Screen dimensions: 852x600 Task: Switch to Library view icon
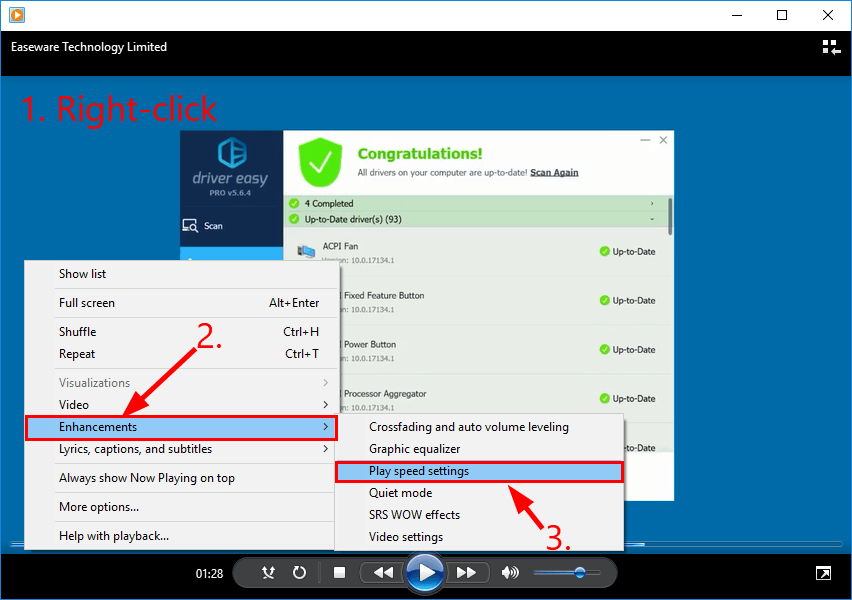831,47
